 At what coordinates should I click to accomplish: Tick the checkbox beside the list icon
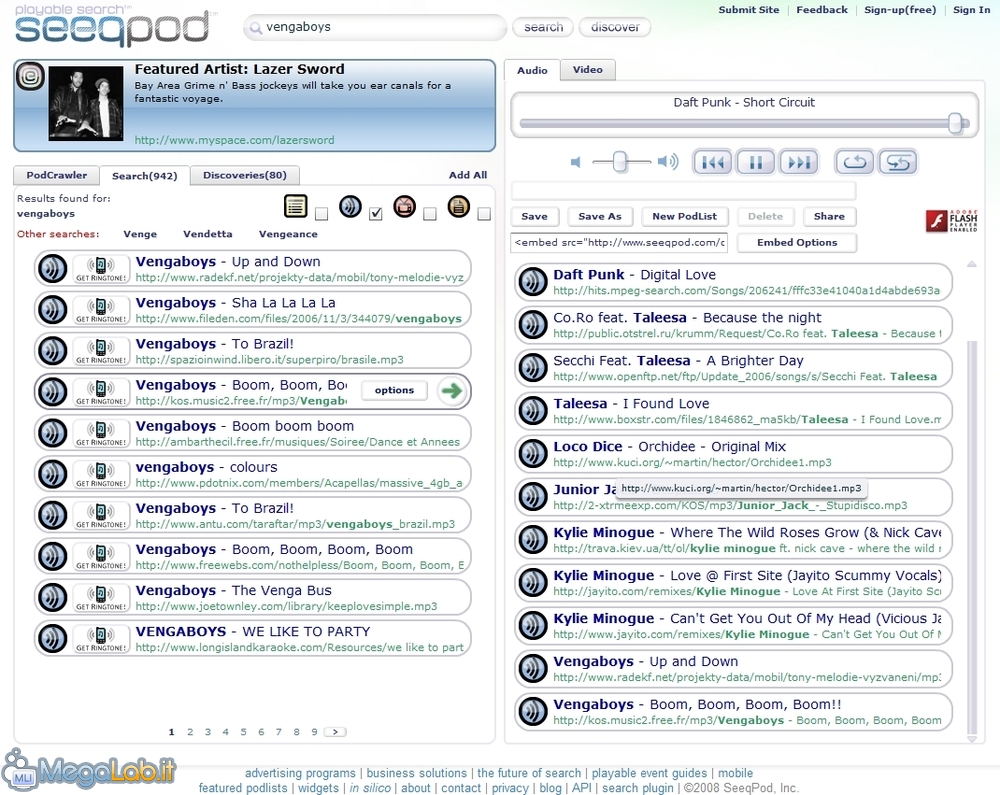point(321,214)
